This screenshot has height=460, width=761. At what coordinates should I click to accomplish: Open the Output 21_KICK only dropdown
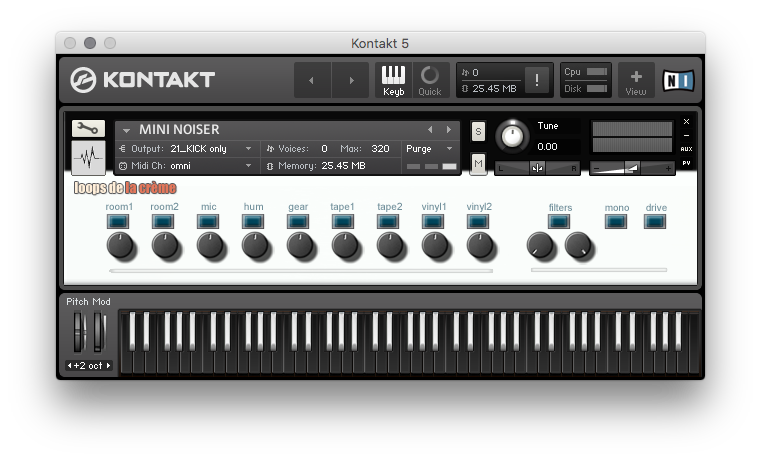pyautogui.click(x=187, y=148)
